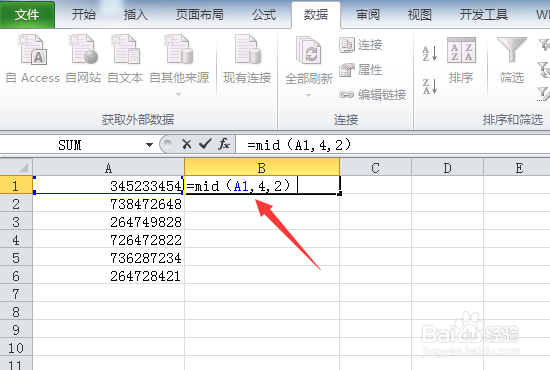Select row 8 header
The width and height of the screenshot is (550, 370).
point(16,311)
